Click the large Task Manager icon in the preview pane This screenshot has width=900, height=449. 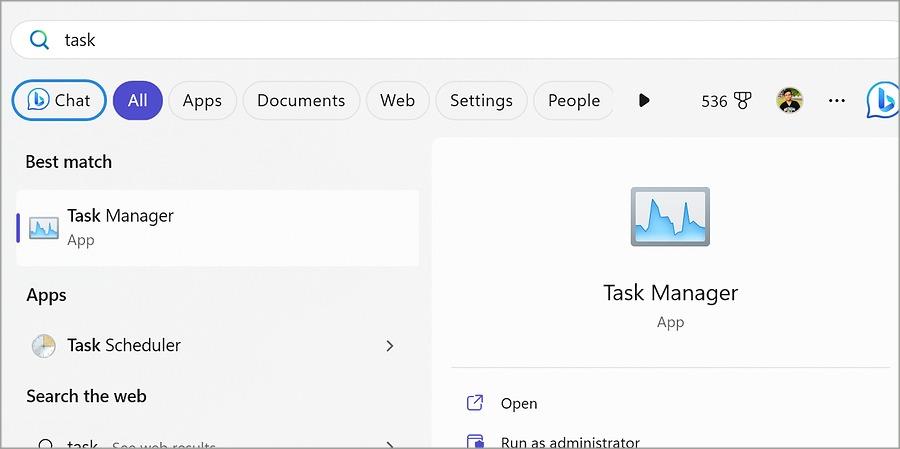pyautogui.click(x=670, y=216)
